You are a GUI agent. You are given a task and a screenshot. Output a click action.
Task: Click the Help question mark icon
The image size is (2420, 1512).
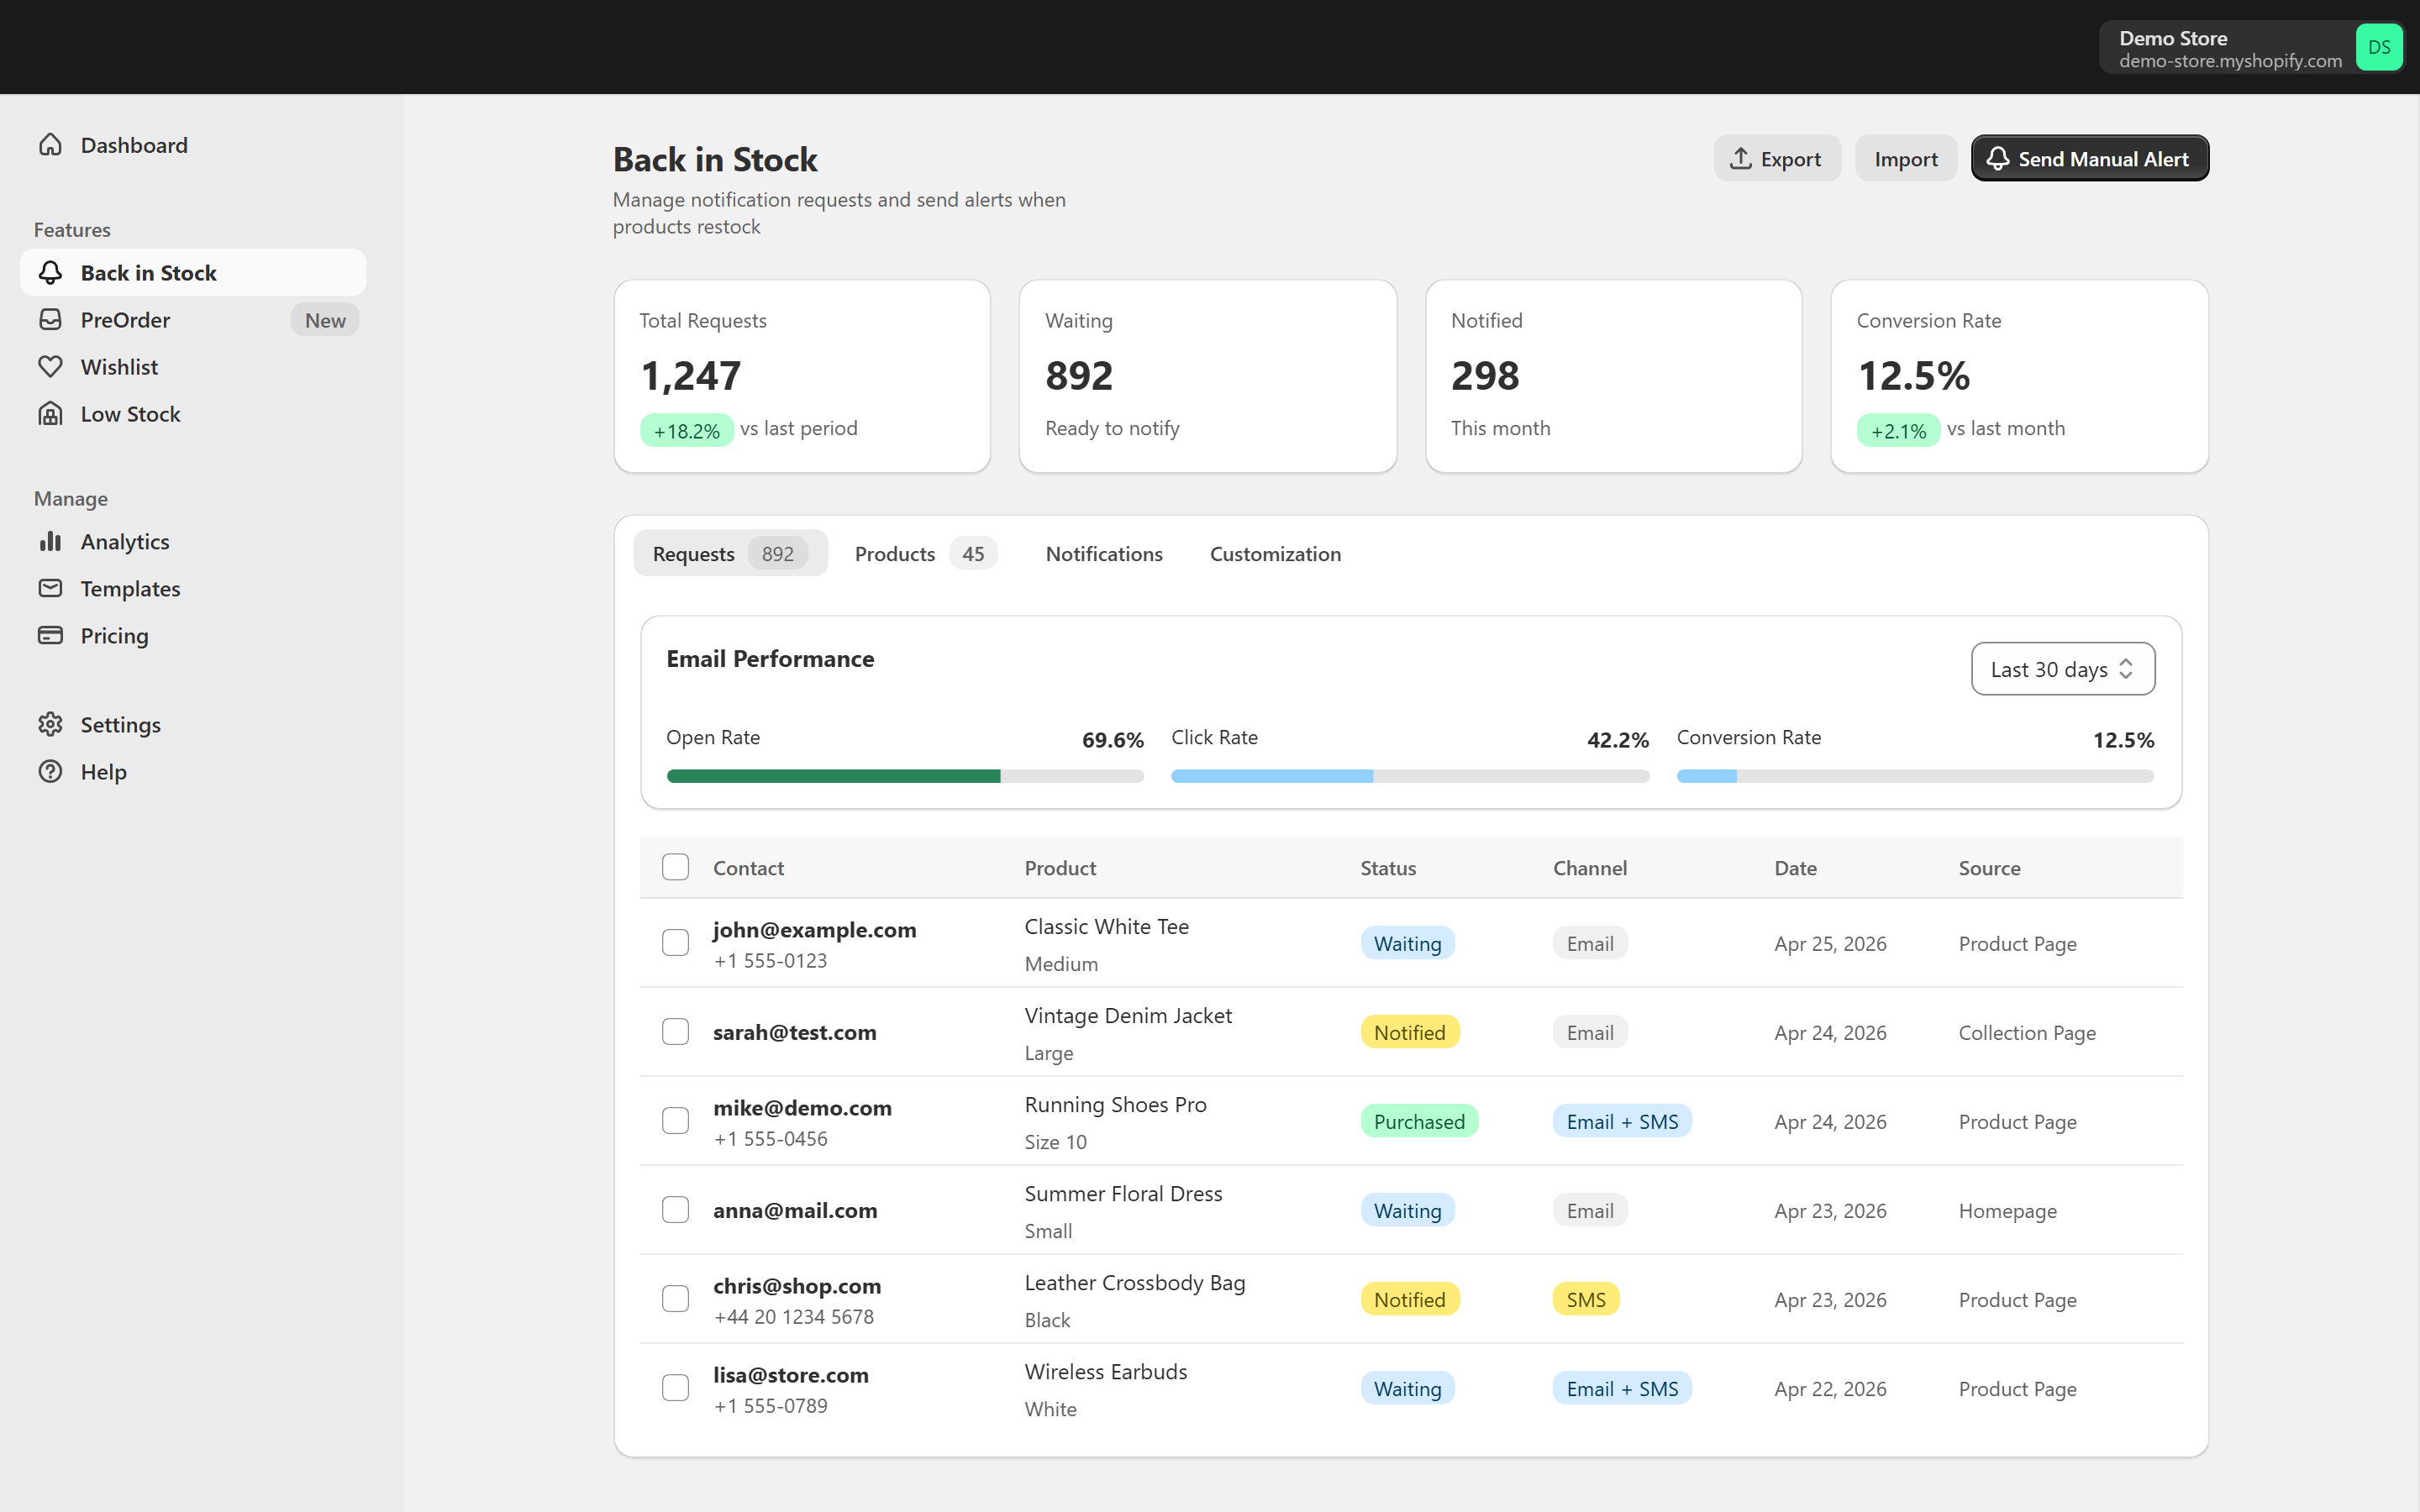click(x=50, y=771)
